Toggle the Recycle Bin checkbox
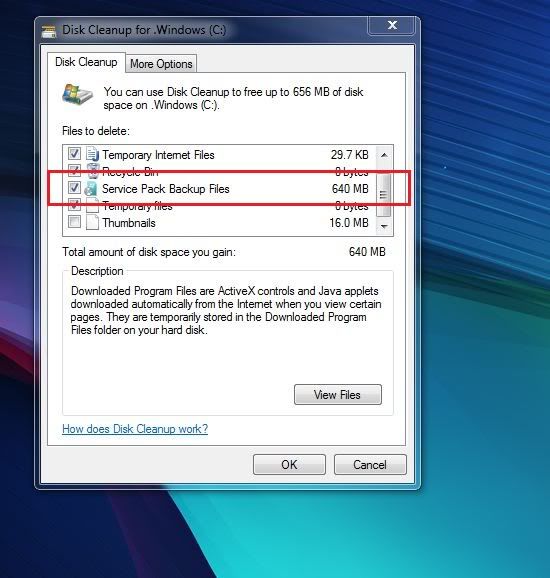Viewport: 550px width, 578px height. click(x=74, y=170)
